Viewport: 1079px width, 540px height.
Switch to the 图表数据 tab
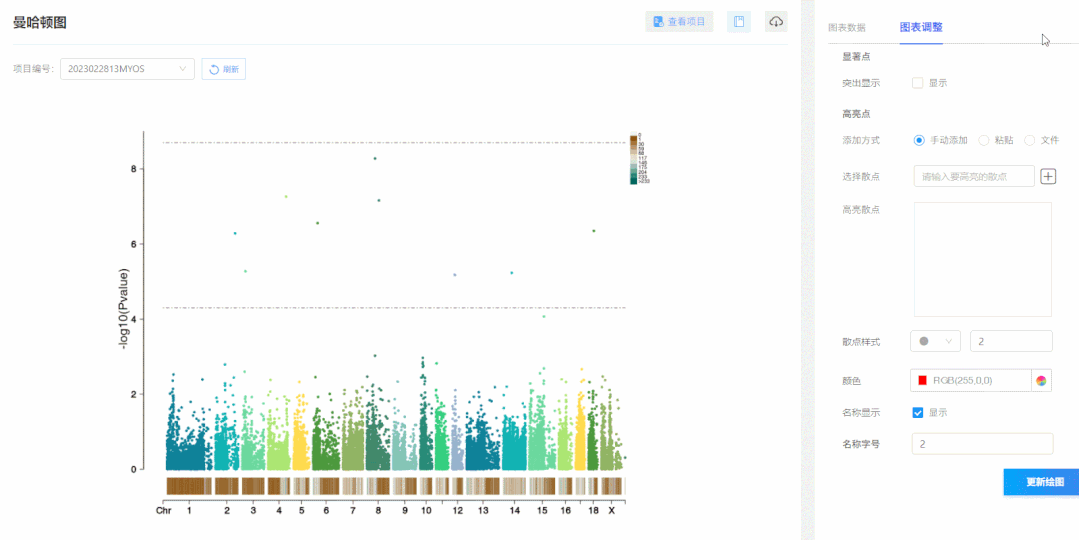[x=846, y=27]
